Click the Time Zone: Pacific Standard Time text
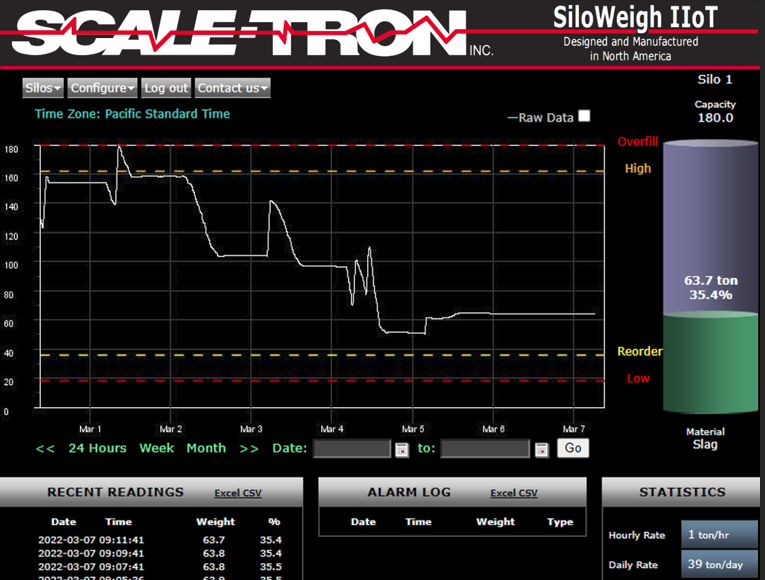The width and height of the screenshot is (765, 580). click(132, 114)
